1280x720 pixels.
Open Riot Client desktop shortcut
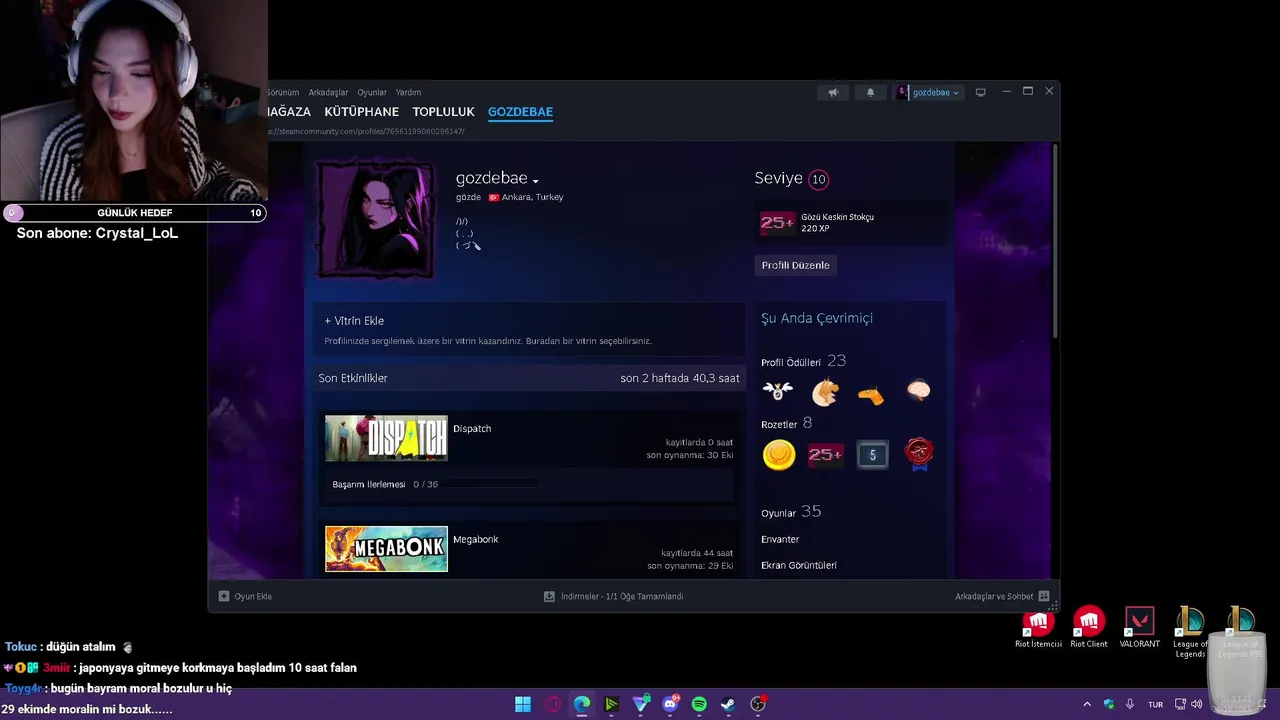1089,629
